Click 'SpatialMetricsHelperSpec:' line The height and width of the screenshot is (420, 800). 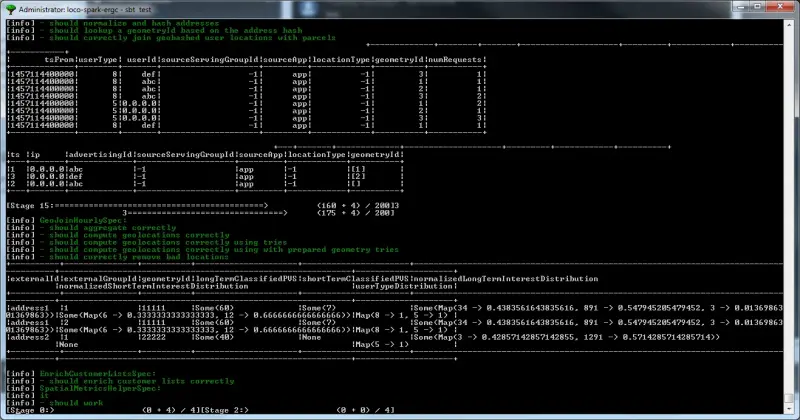tap(100, 388)
